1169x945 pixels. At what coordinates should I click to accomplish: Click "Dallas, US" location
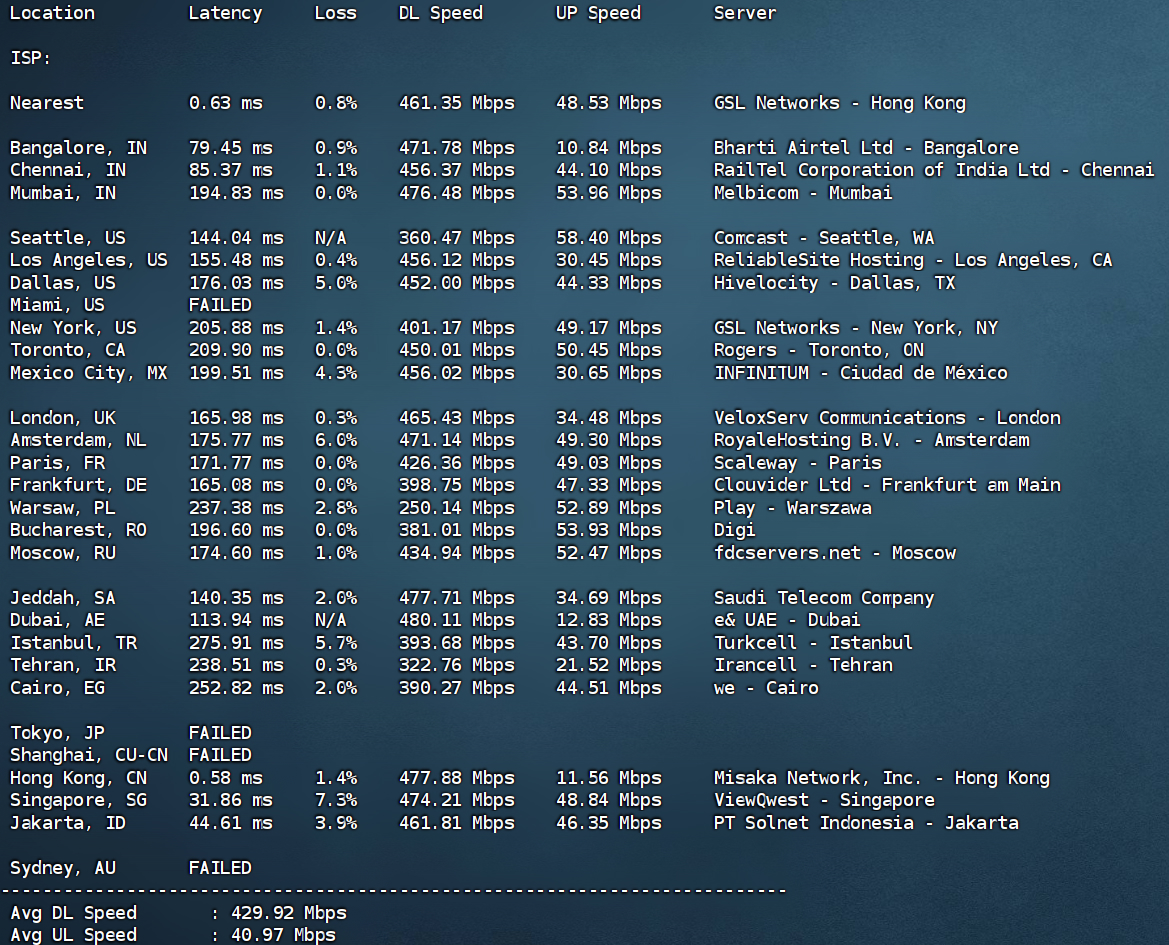63,283
